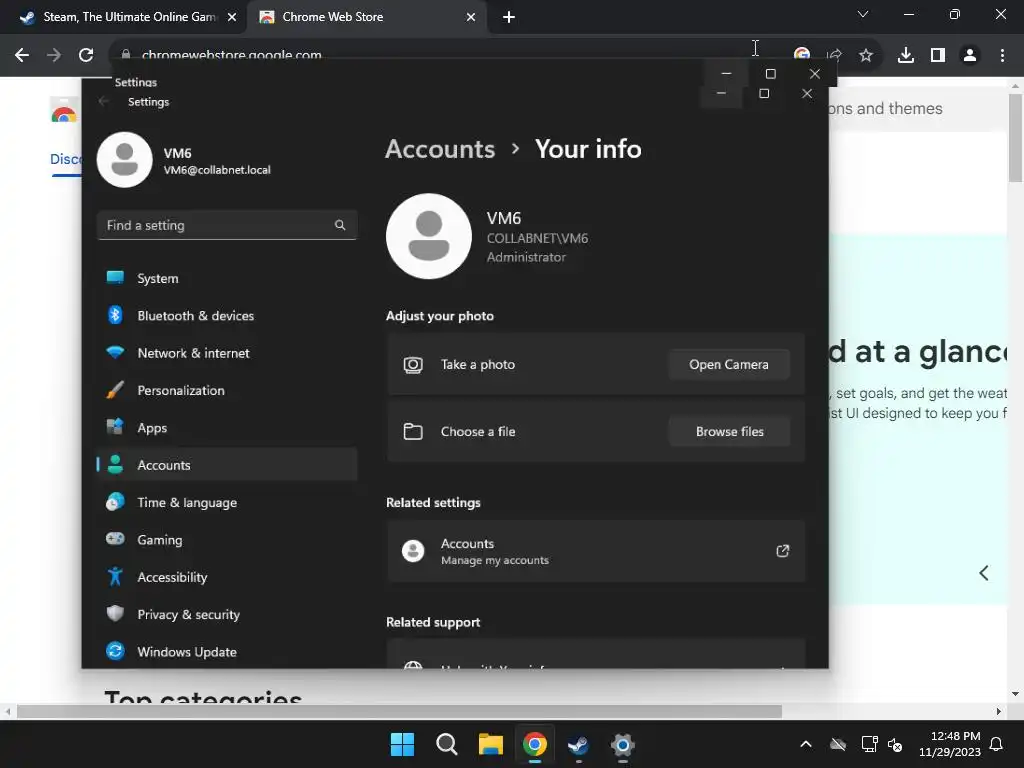Click Browse files button
This screenshot has height=768, width=1024.
(x=729, y=432)
